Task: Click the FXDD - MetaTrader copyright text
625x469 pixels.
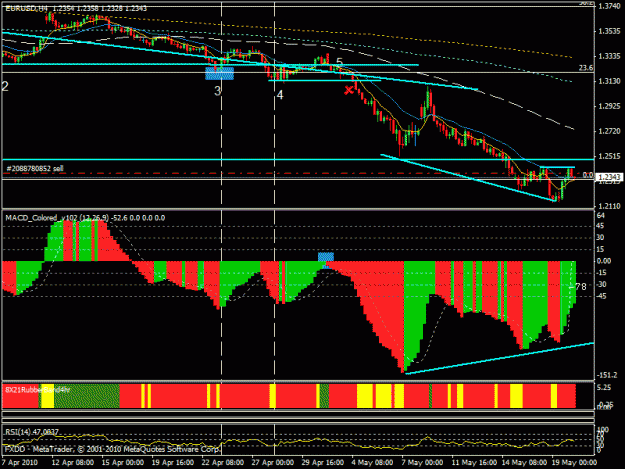Action: tap(112, 449)
